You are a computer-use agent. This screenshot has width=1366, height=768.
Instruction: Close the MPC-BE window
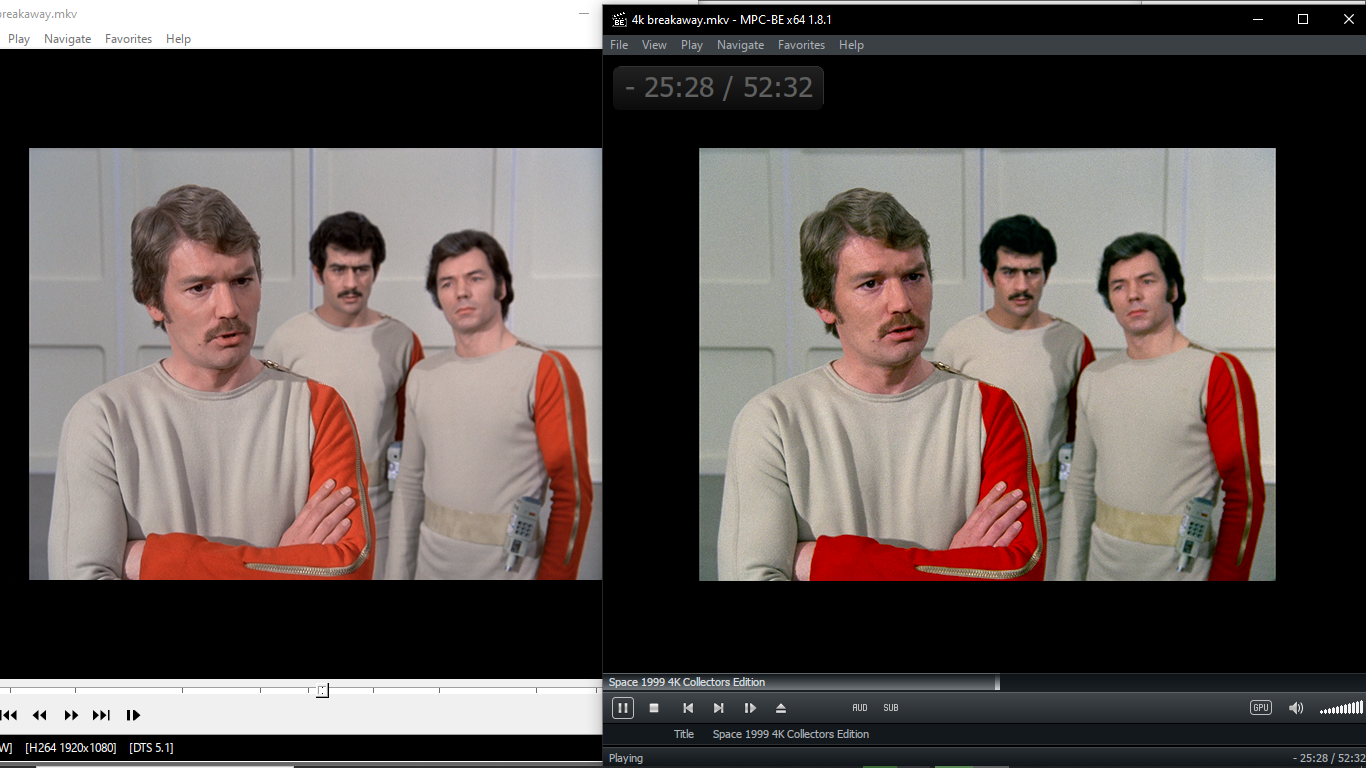1347,19
